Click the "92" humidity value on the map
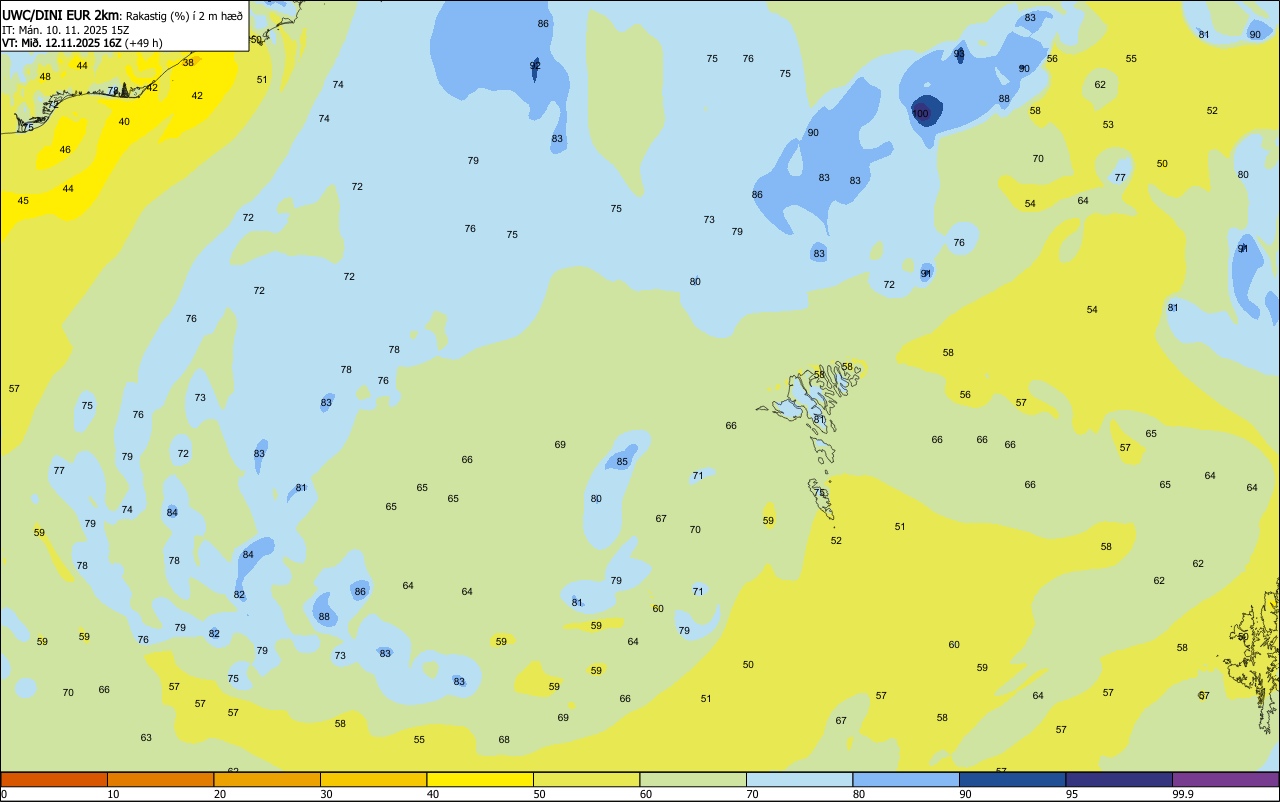 (535, 66)
